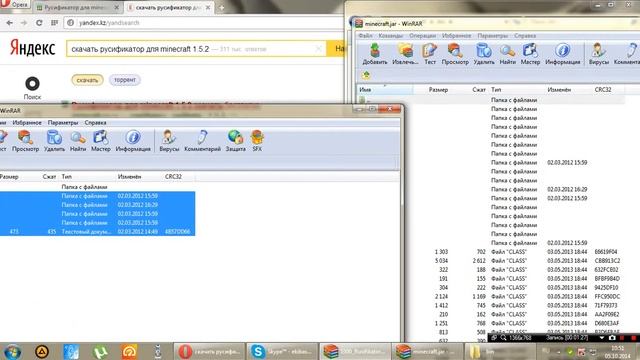The width and height of the screenshot is (640, 360).
Task: Click the Opera menu button
Action: [x=14, y=4]
